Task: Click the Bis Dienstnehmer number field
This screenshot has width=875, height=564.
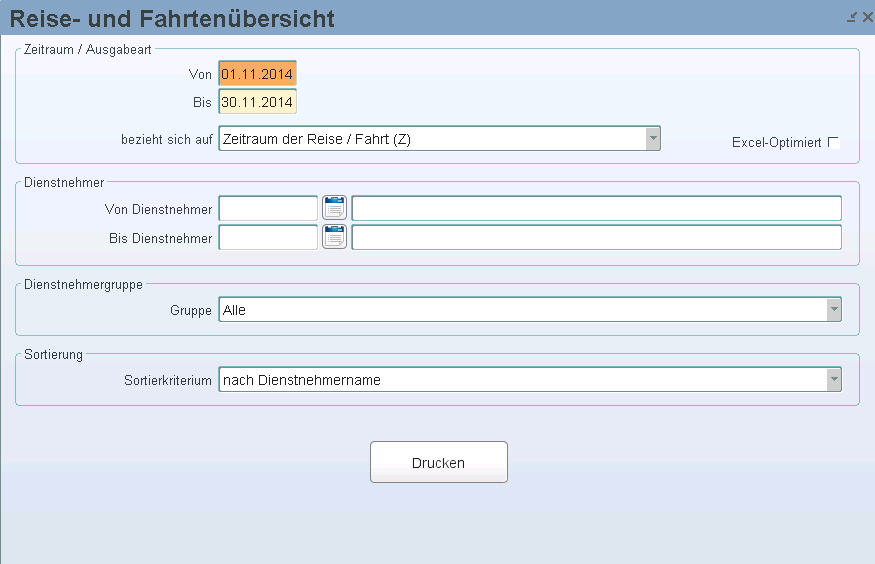Action: tap(268, 238)
